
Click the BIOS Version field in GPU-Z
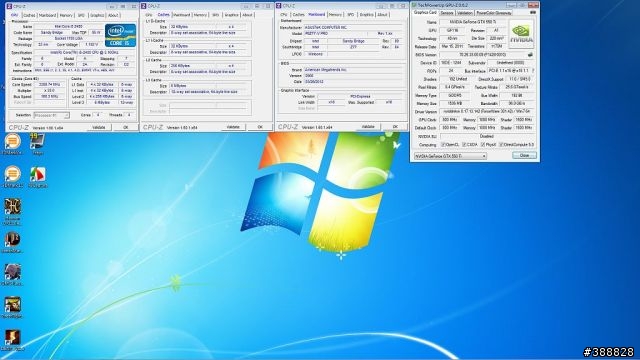pos(483,55)
